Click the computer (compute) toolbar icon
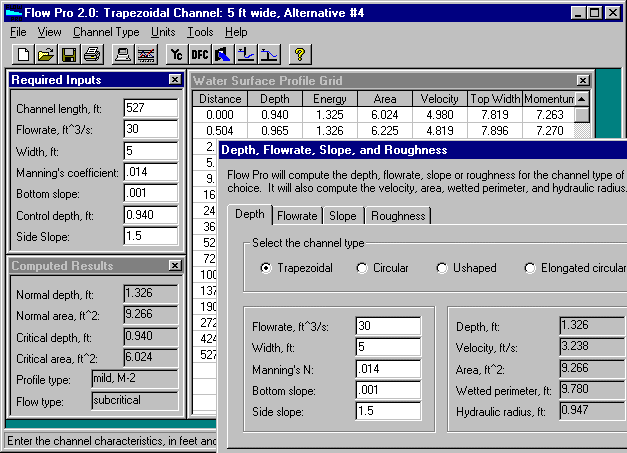The width and height of the screenshot is (627, 453). (x=123, y=54)
